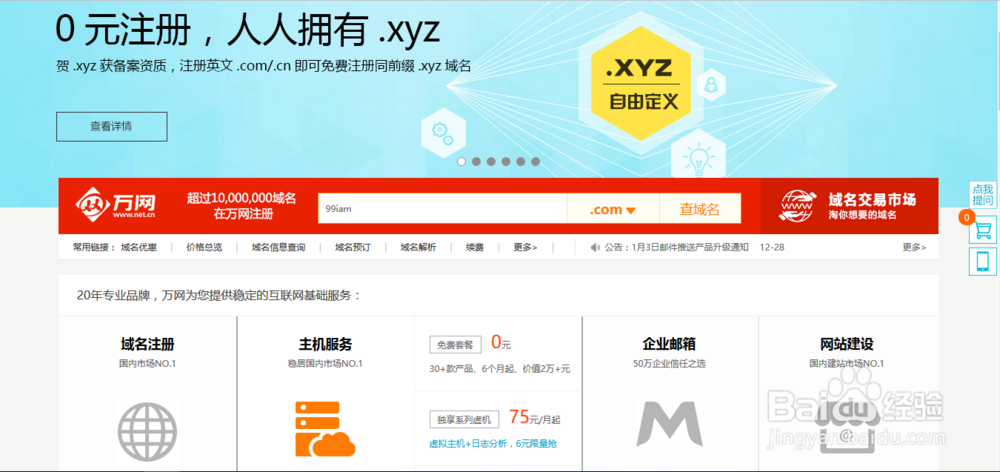Open the 域名优惠 link

coord(139,247)
